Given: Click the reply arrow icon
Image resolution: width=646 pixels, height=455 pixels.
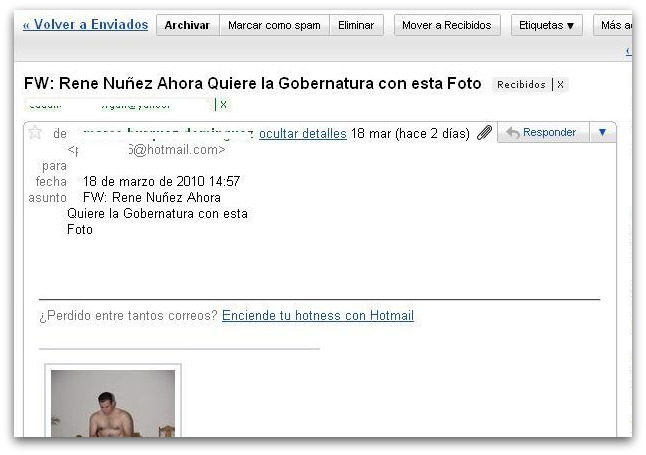Looking at the screenshot, I should tap(513, 133).
